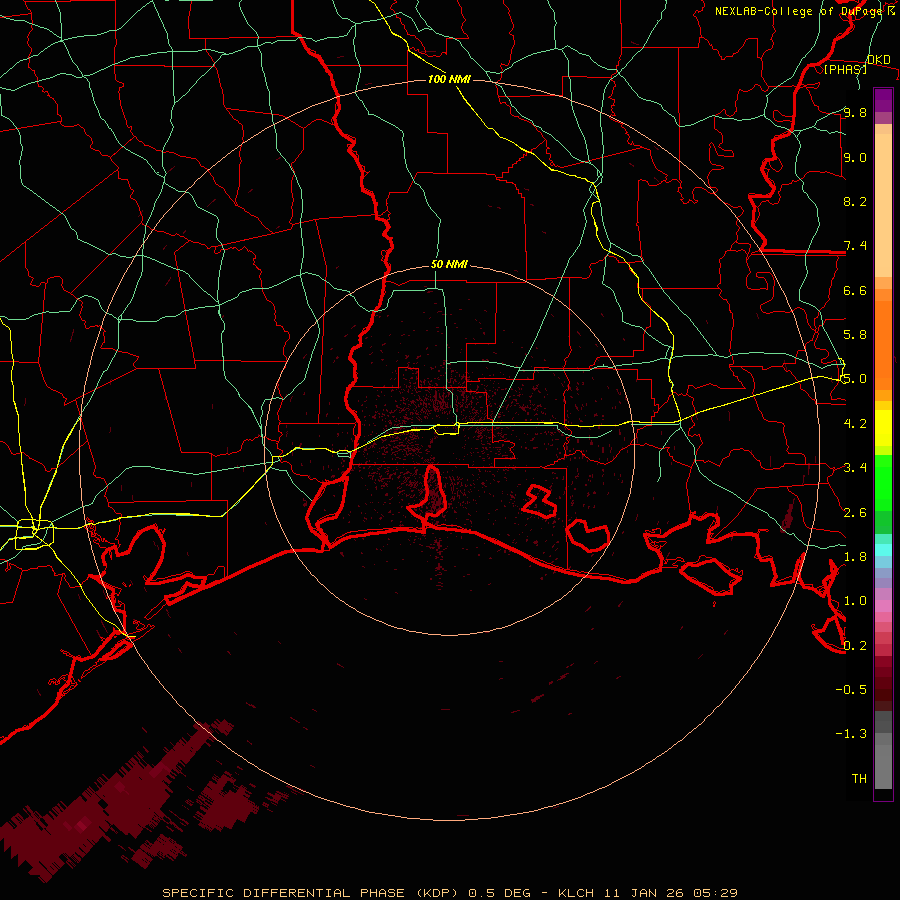
Task: Click the 9.0 value on color scale
Action: [855, 157]
